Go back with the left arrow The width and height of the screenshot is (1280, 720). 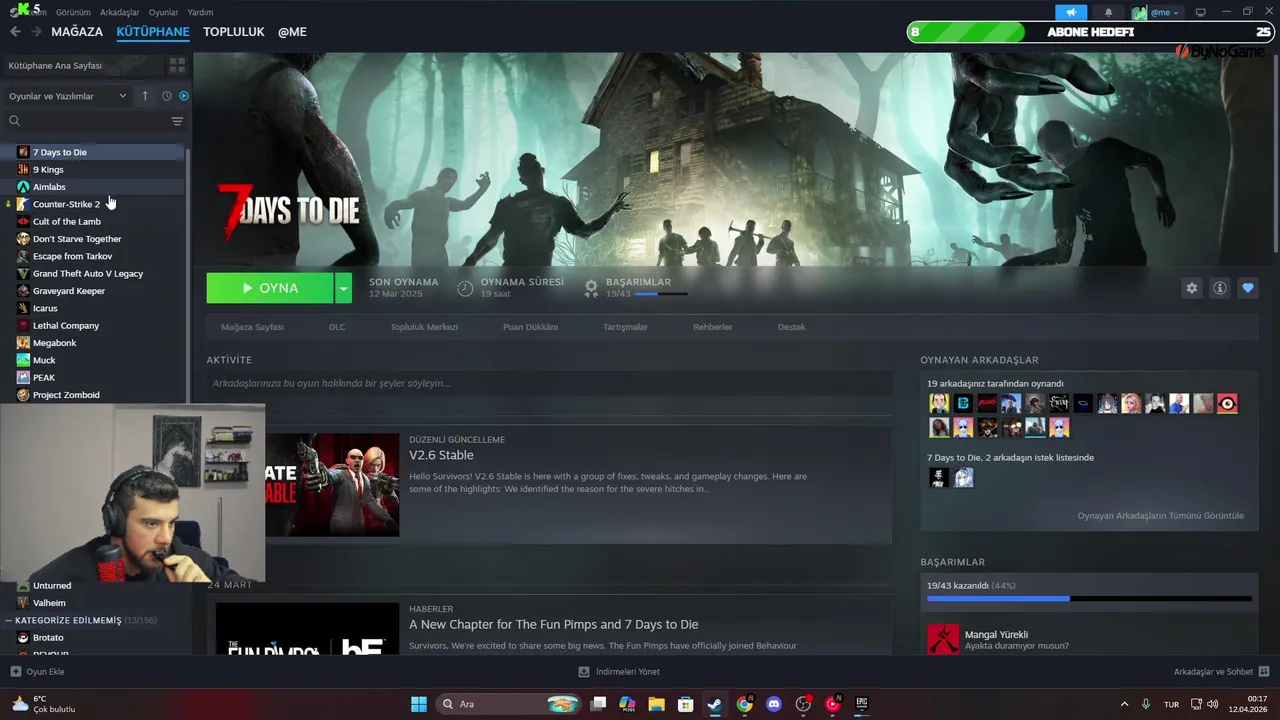pos(15,32)
